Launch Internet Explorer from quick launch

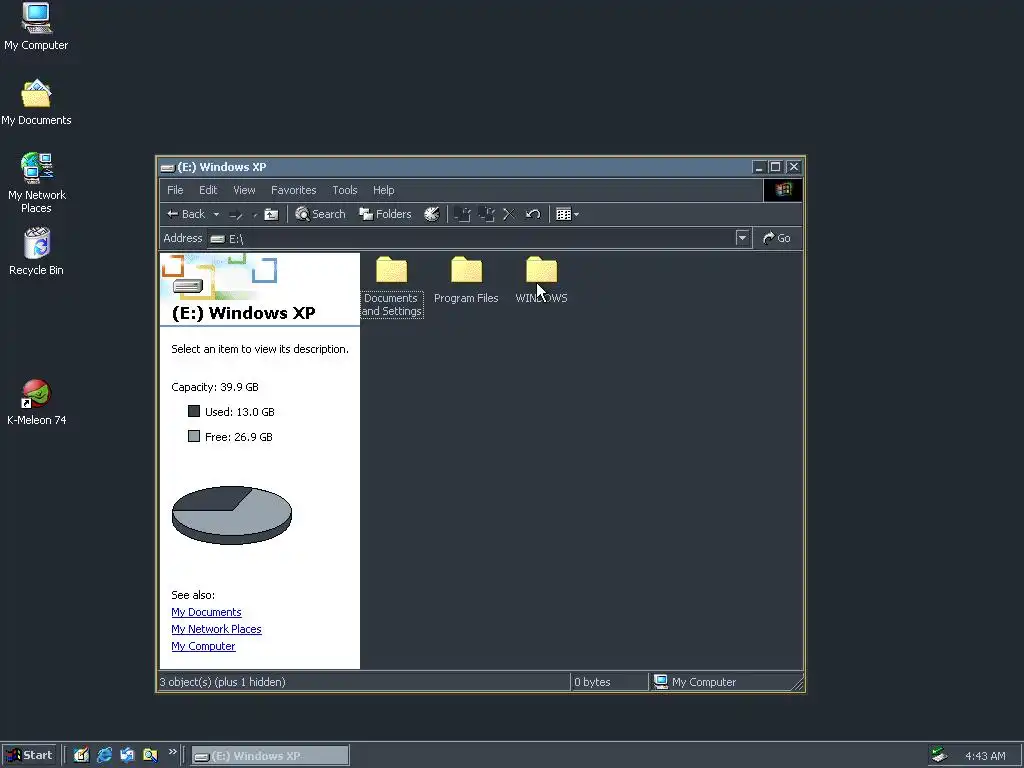point(104,756)
